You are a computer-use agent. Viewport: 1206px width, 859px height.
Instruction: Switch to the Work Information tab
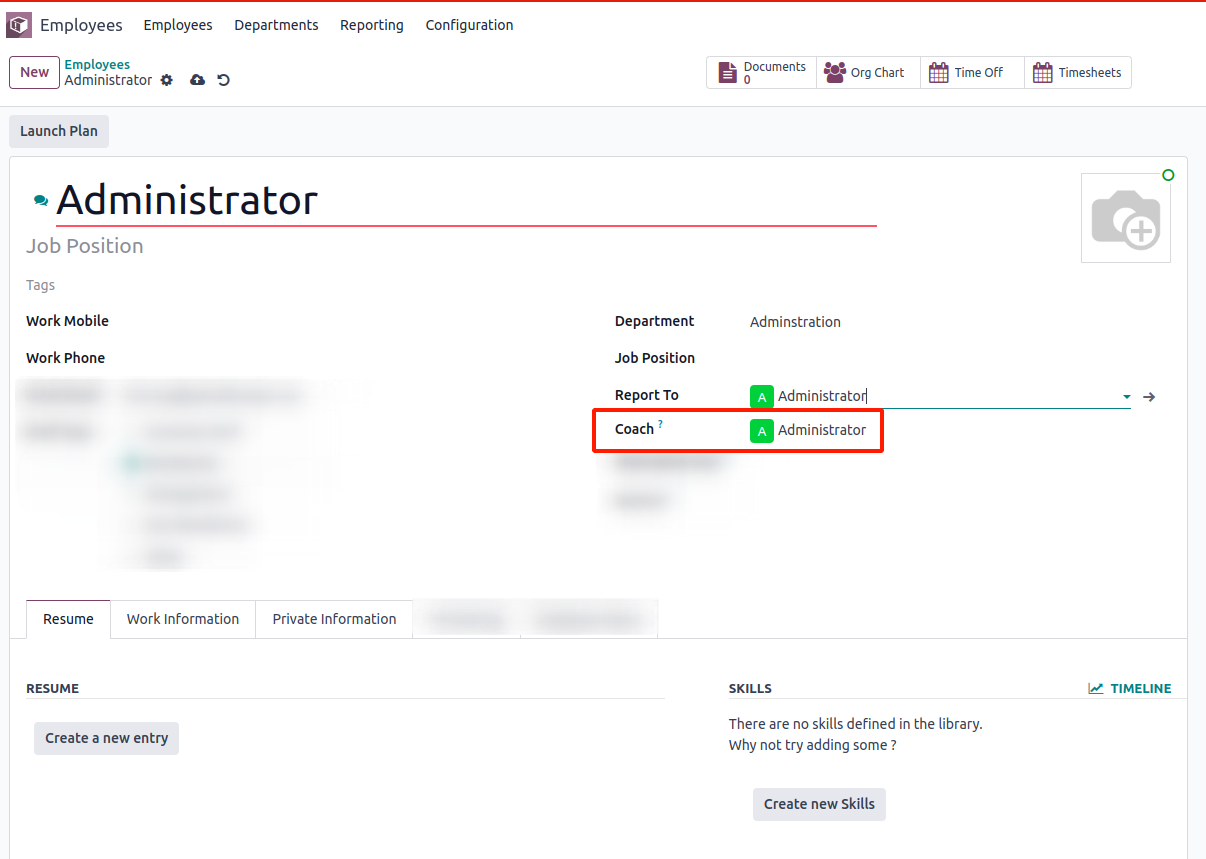(183, 619)
